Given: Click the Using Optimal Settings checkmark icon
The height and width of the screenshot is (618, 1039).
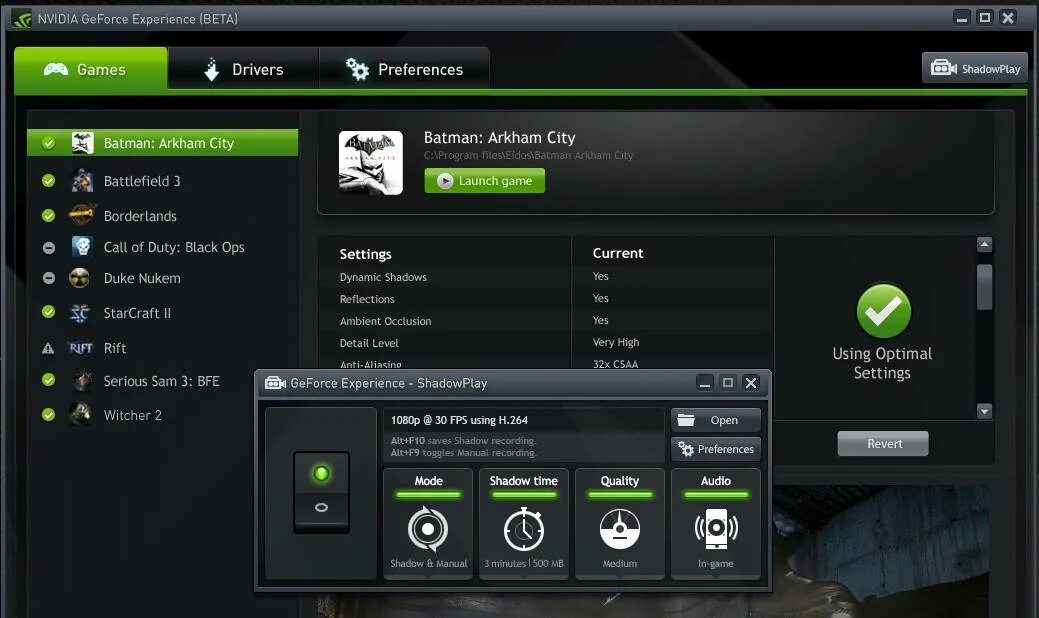Looking at the screenshot, I should 883,311.
